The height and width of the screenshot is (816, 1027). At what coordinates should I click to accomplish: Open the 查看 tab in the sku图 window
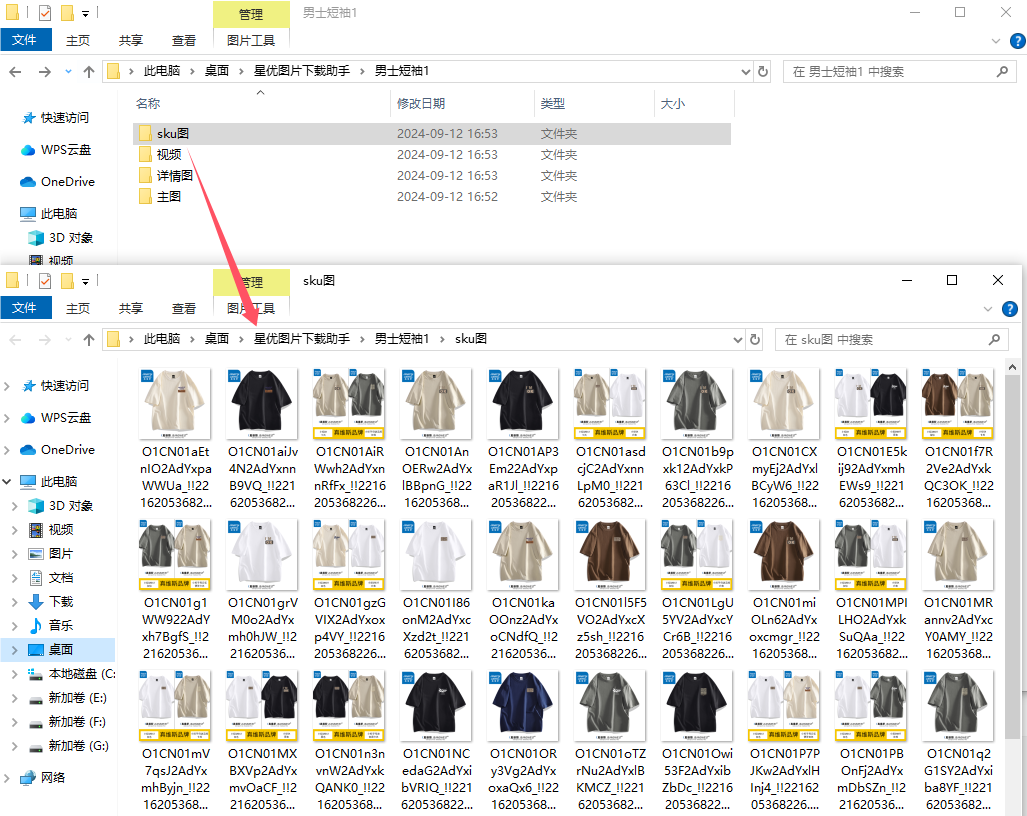click(x=184, y=308)
